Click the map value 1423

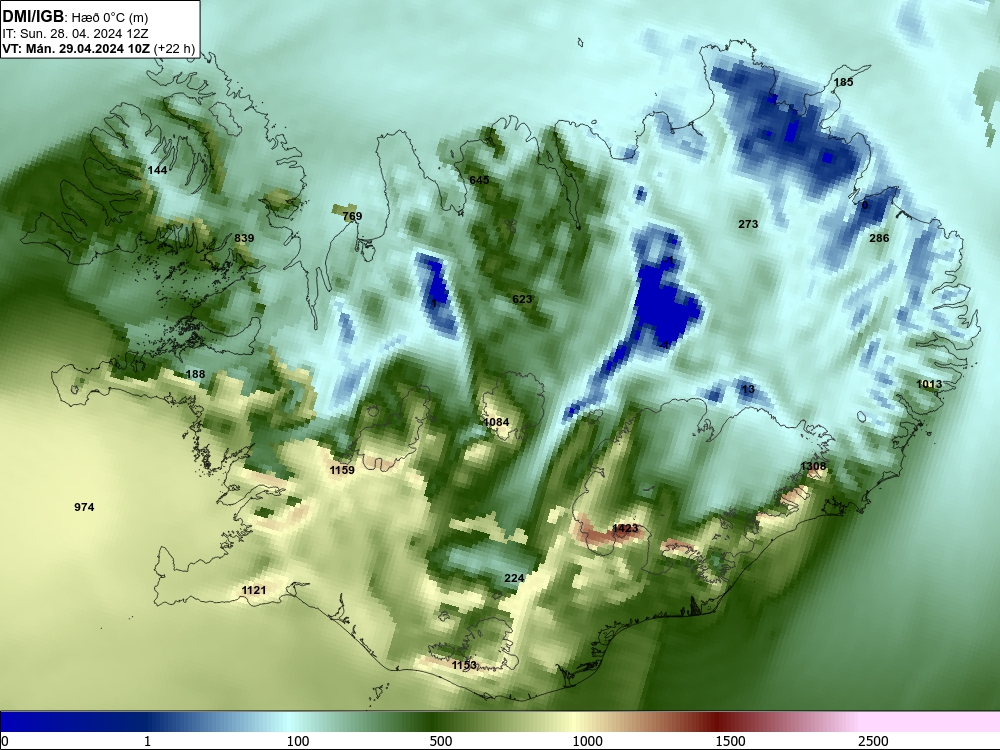click(625, 528)
